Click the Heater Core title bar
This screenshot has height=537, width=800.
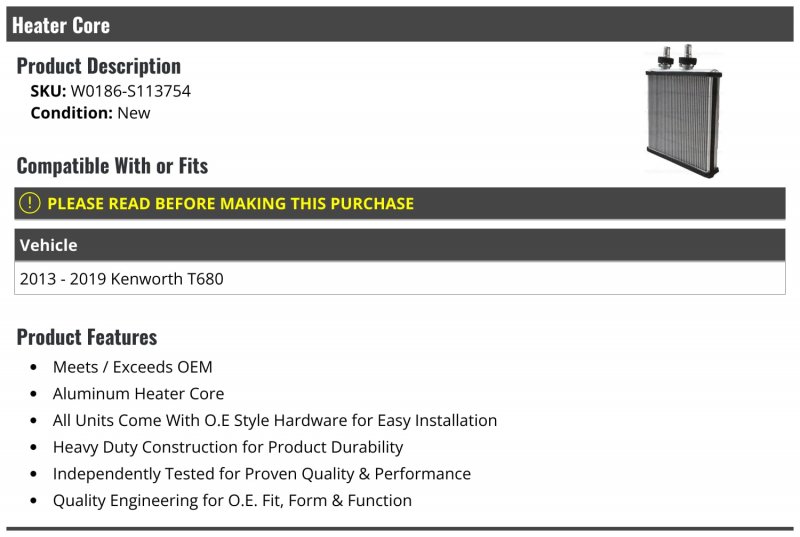click(399, 24)
